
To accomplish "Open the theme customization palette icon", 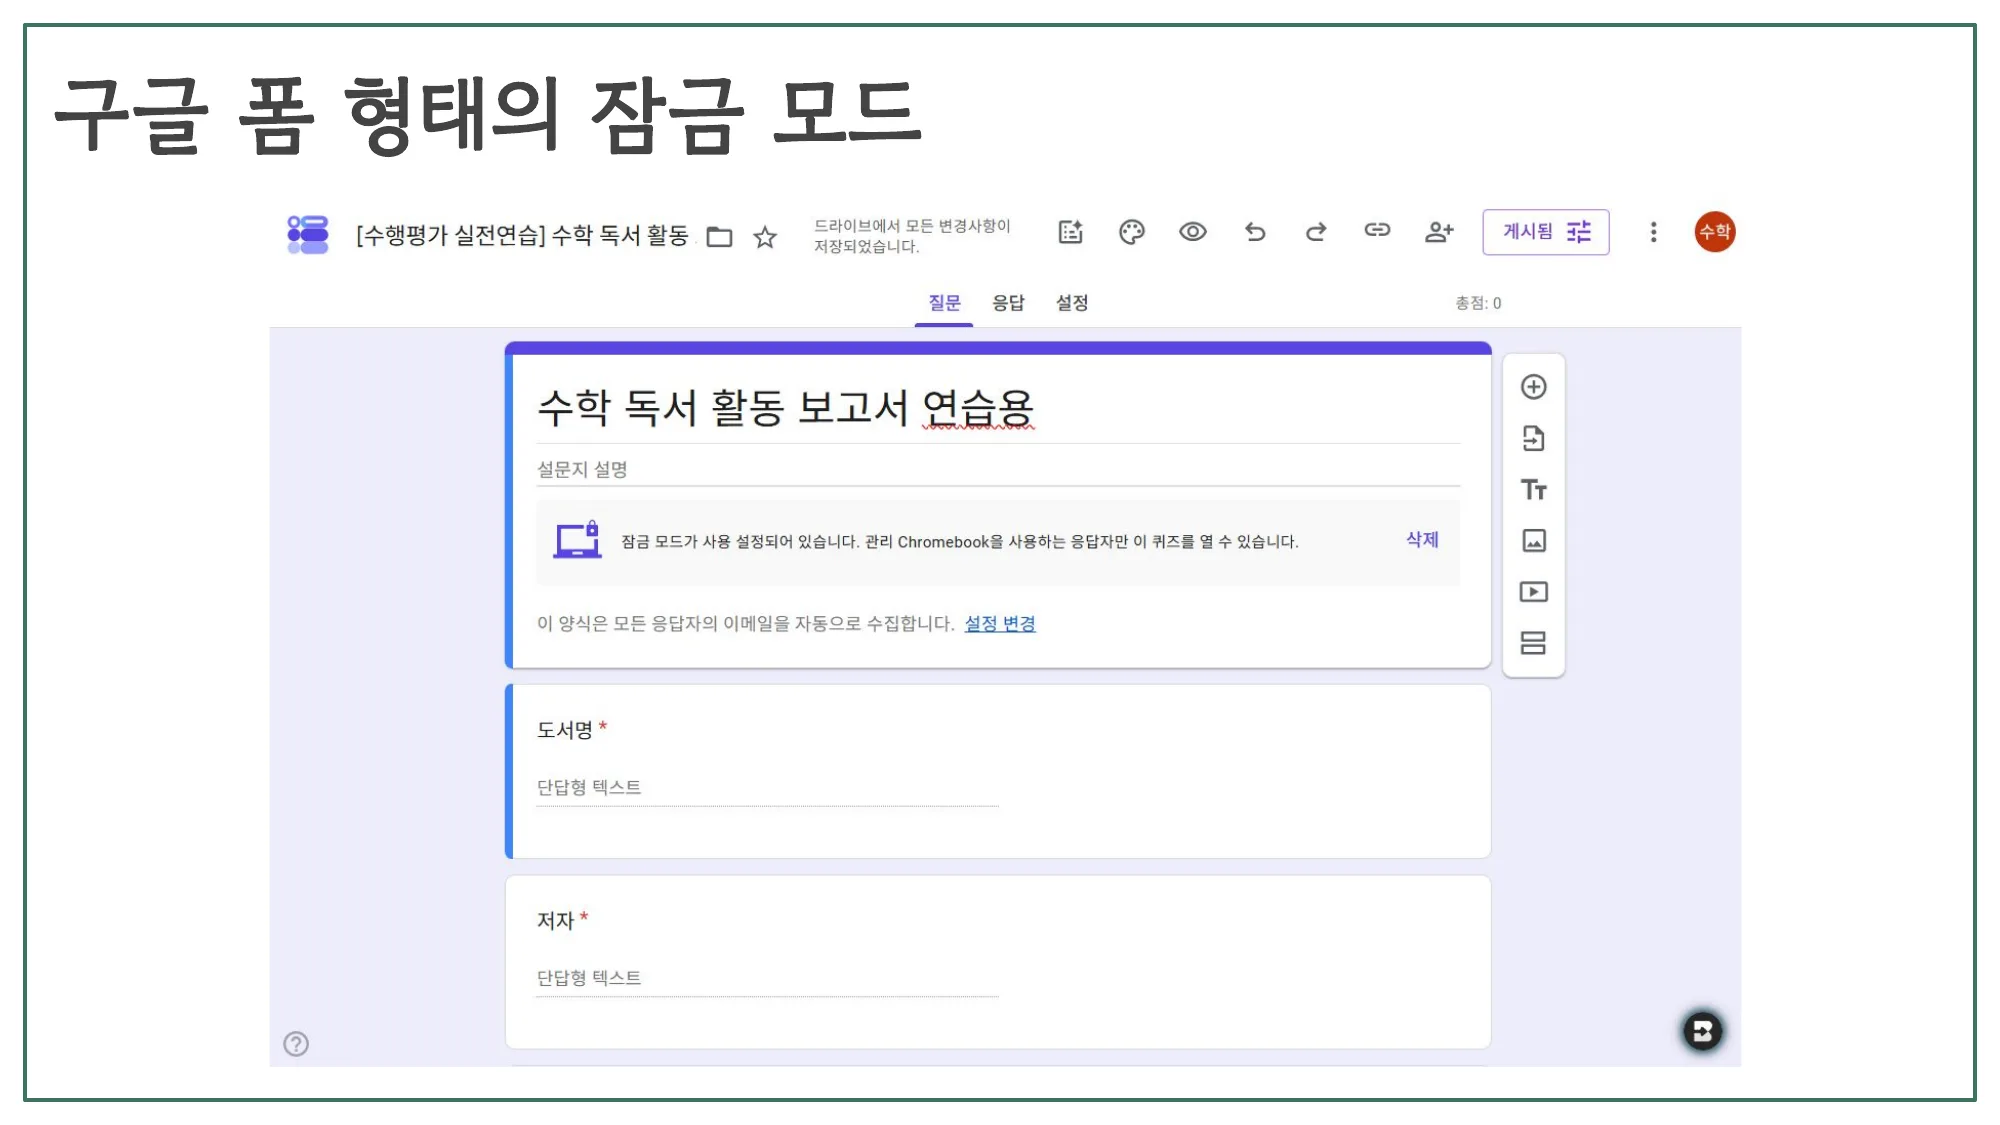I will [1131, 232].
